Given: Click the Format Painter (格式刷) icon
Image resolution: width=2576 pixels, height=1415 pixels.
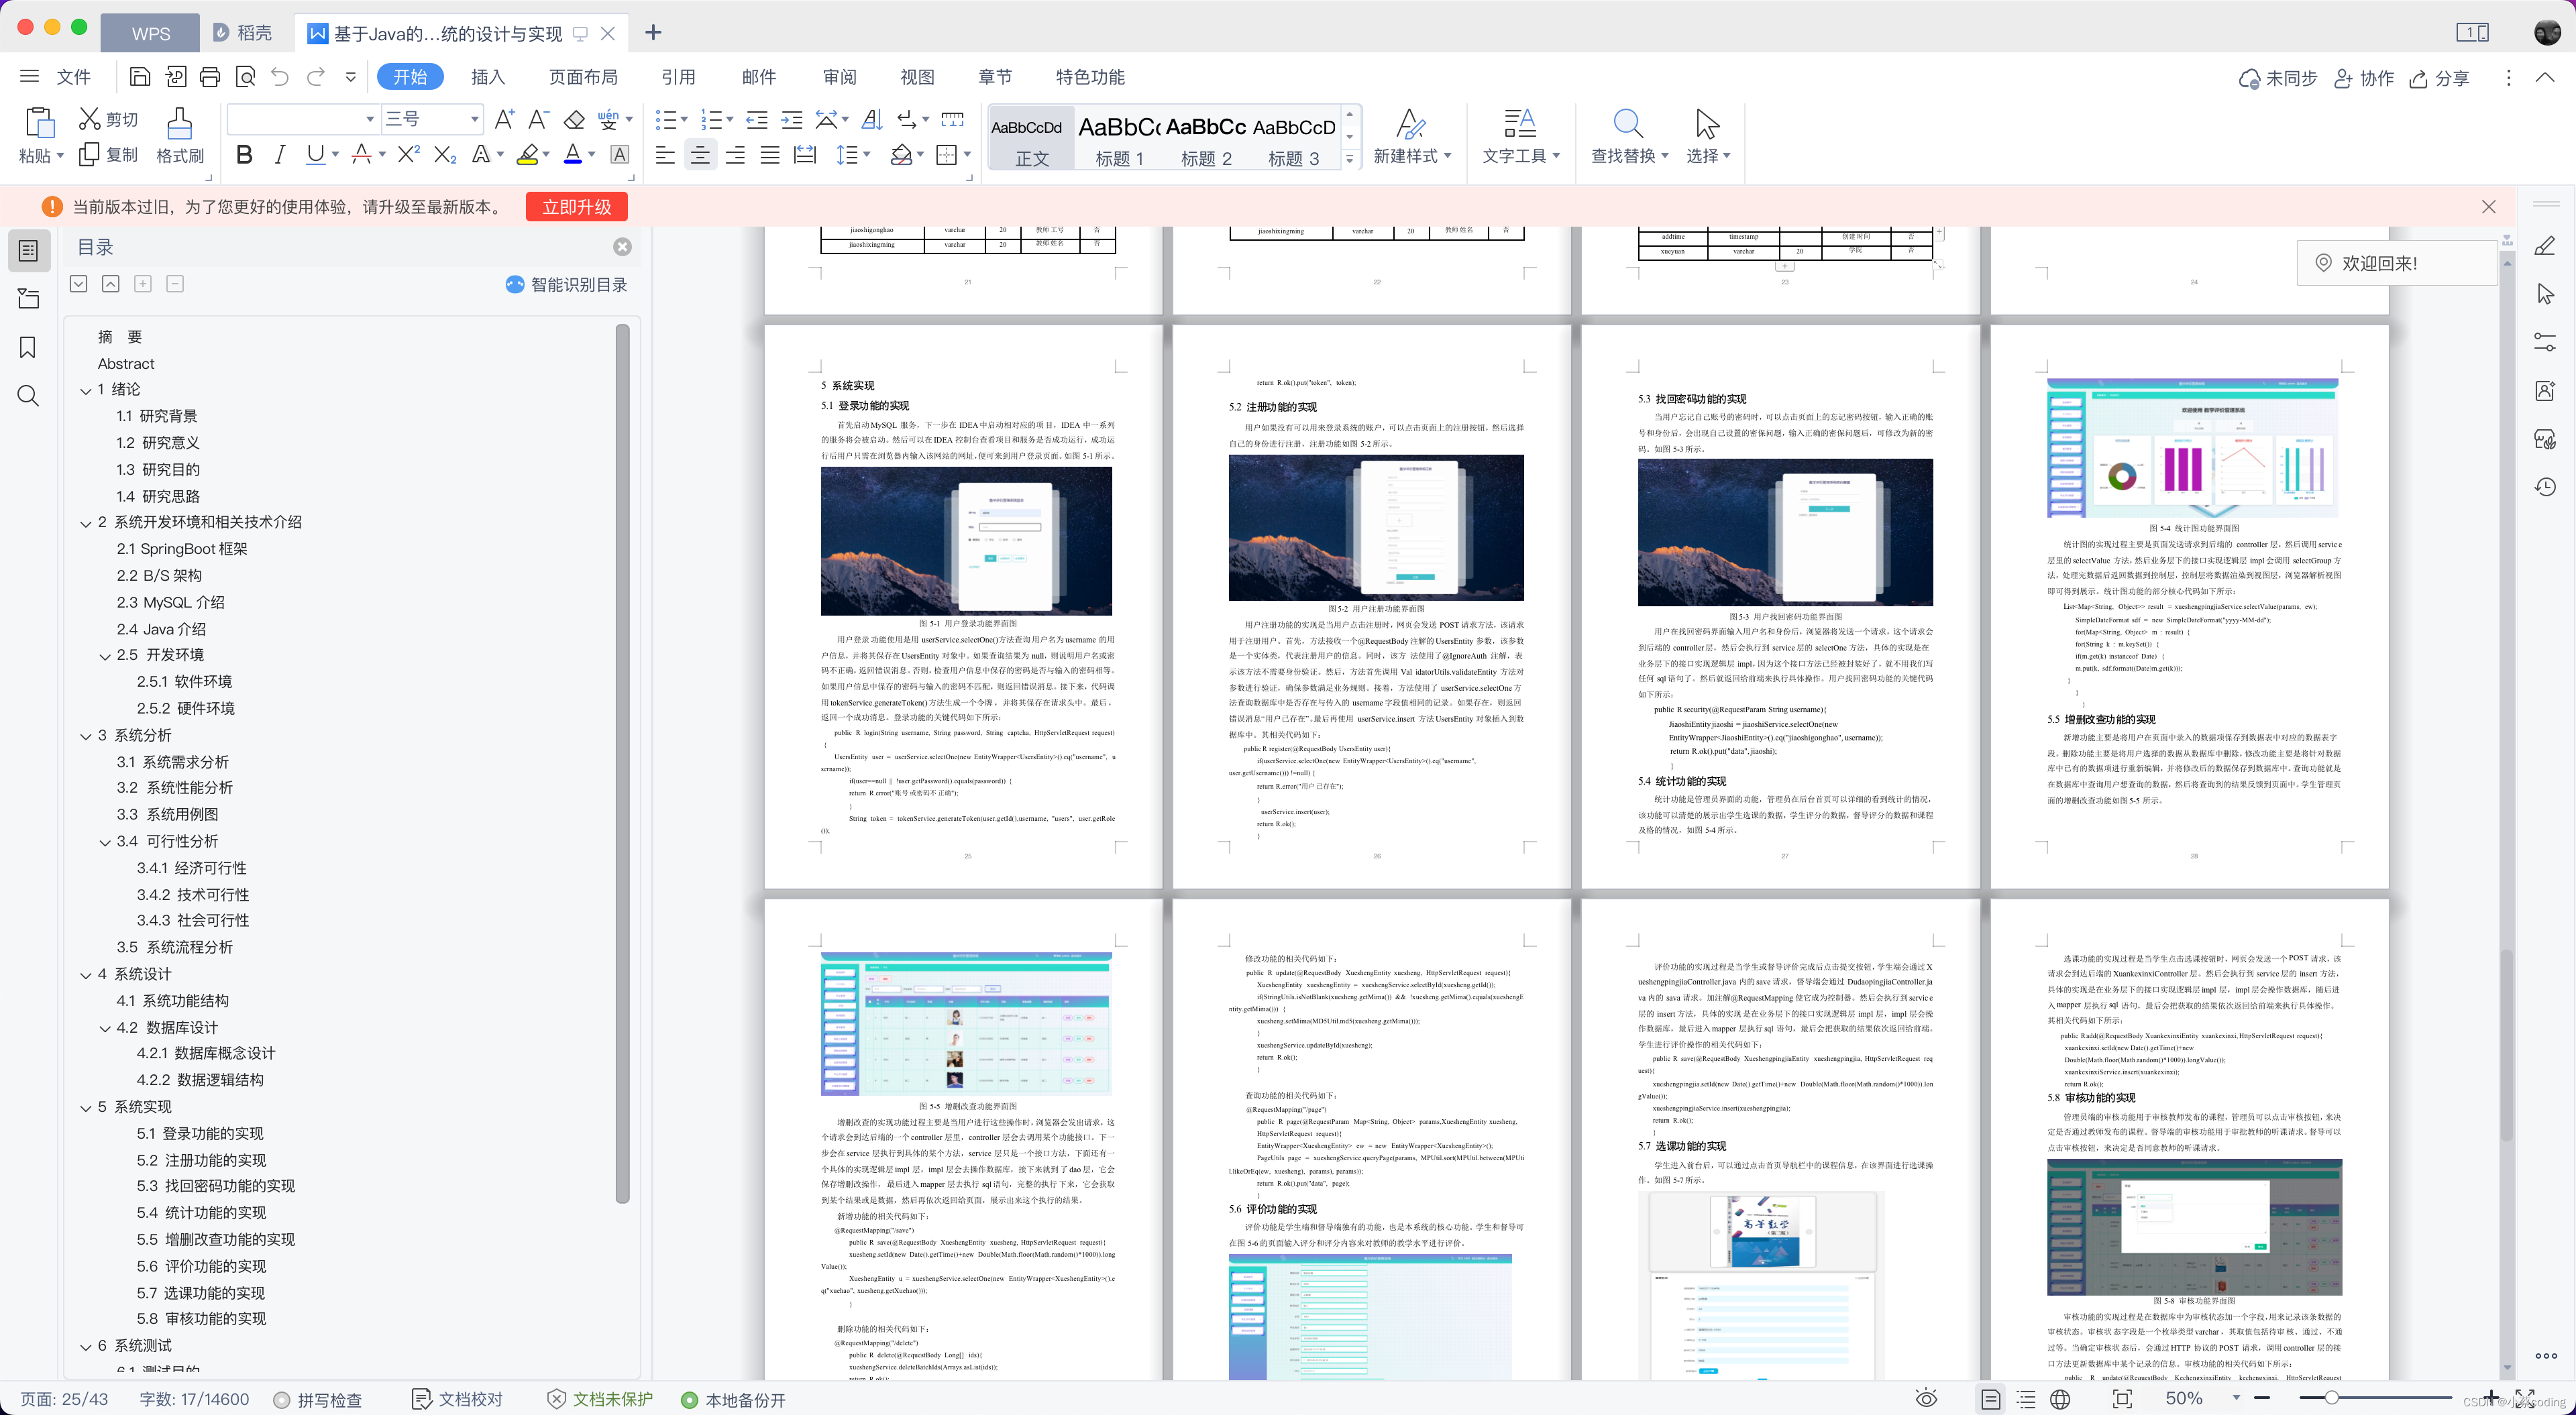Looking at the screenshot, I should tap(180, 123).
